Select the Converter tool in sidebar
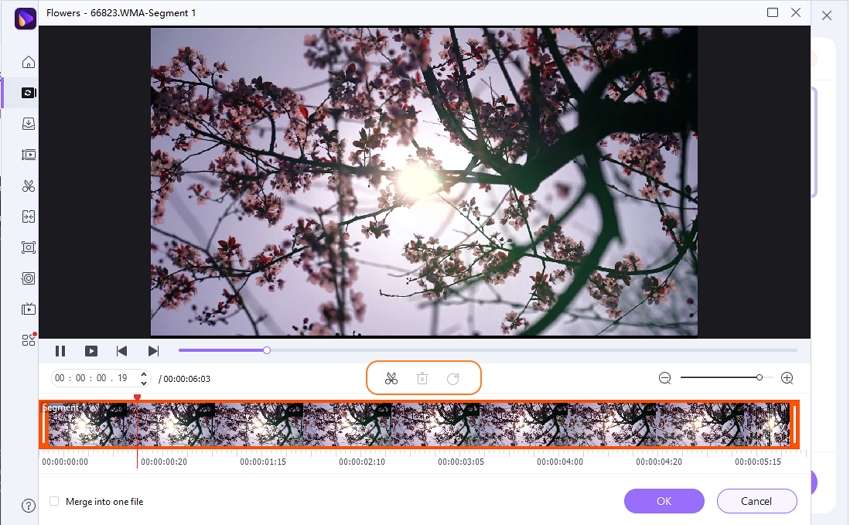The height and width of the screenshot is (525, 850). [x=29, y=93]
